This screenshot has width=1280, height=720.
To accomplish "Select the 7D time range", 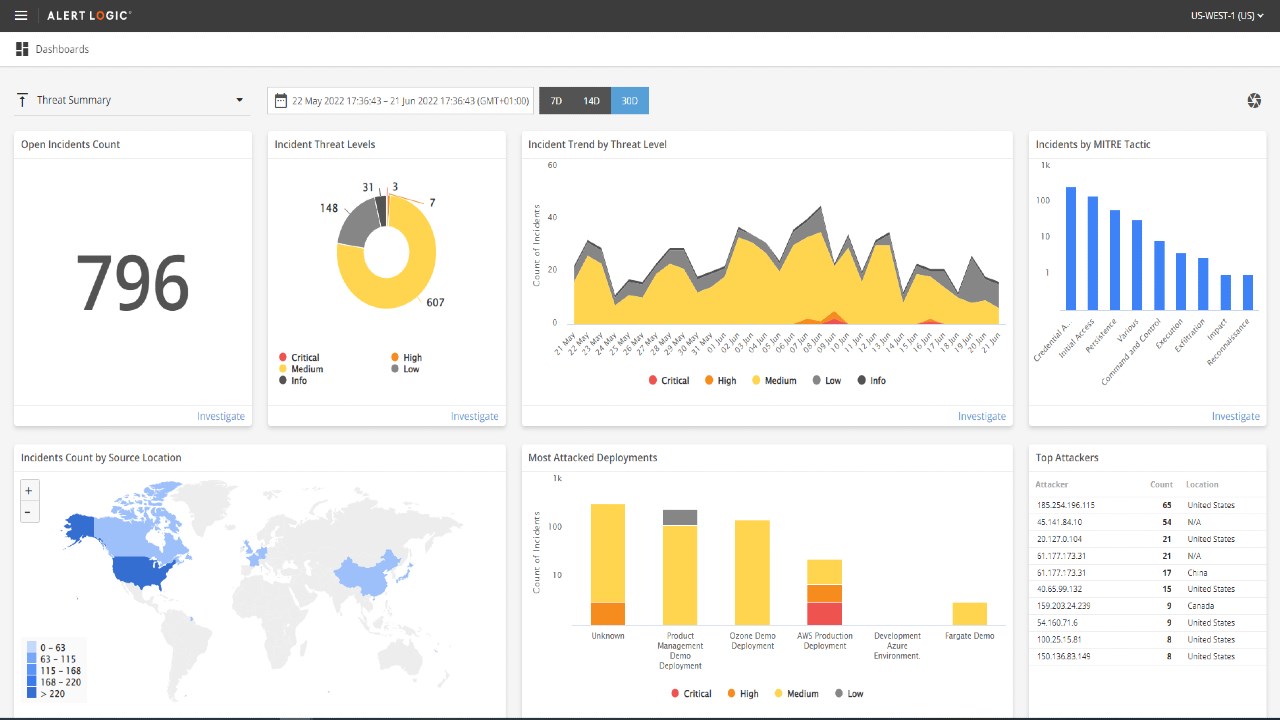I will point(557,100).
